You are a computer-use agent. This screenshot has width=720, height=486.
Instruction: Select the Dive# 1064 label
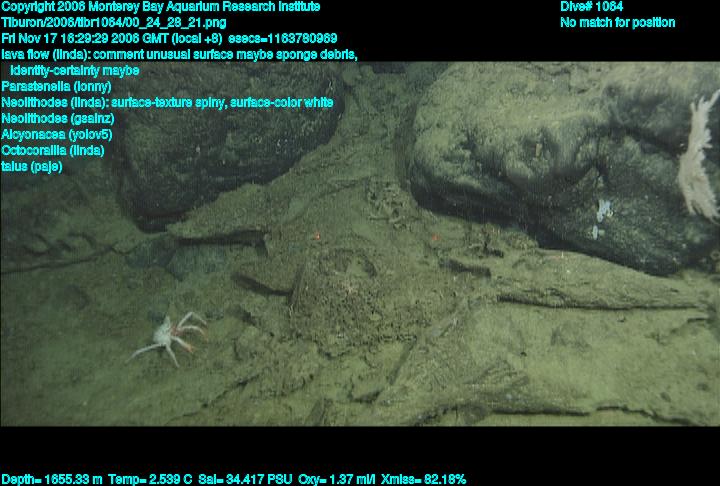click(x=592, y=6)
